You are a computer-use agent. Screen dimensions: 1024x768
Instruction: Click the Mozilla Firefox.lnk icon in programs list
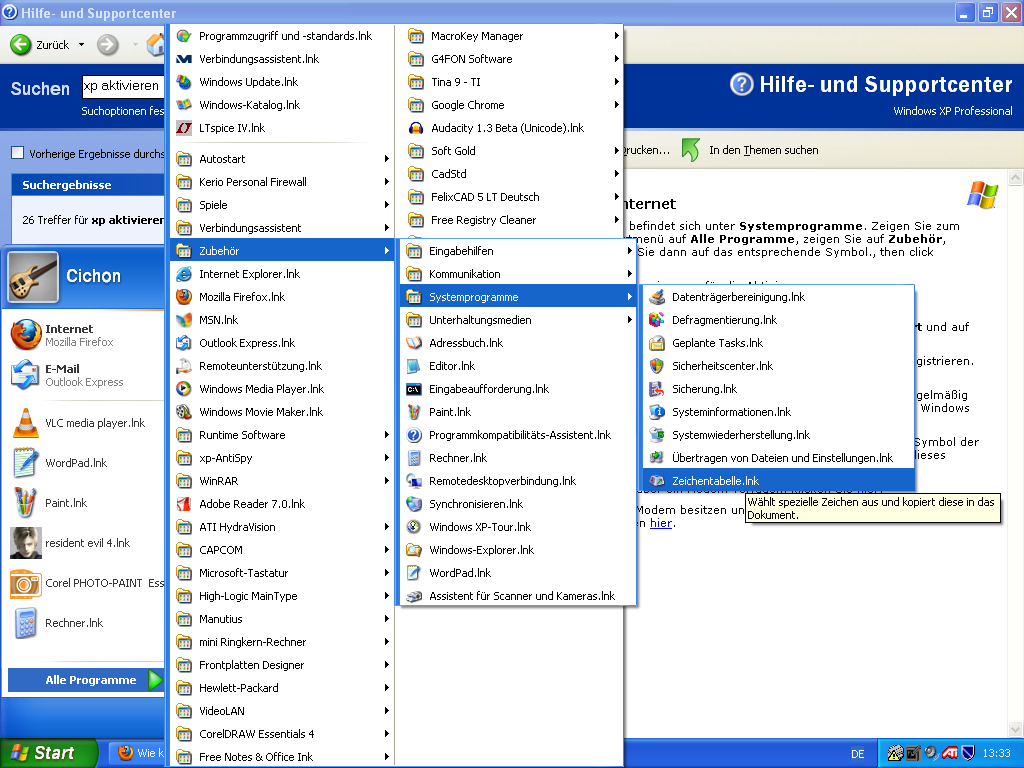click(x=184, y=296)
